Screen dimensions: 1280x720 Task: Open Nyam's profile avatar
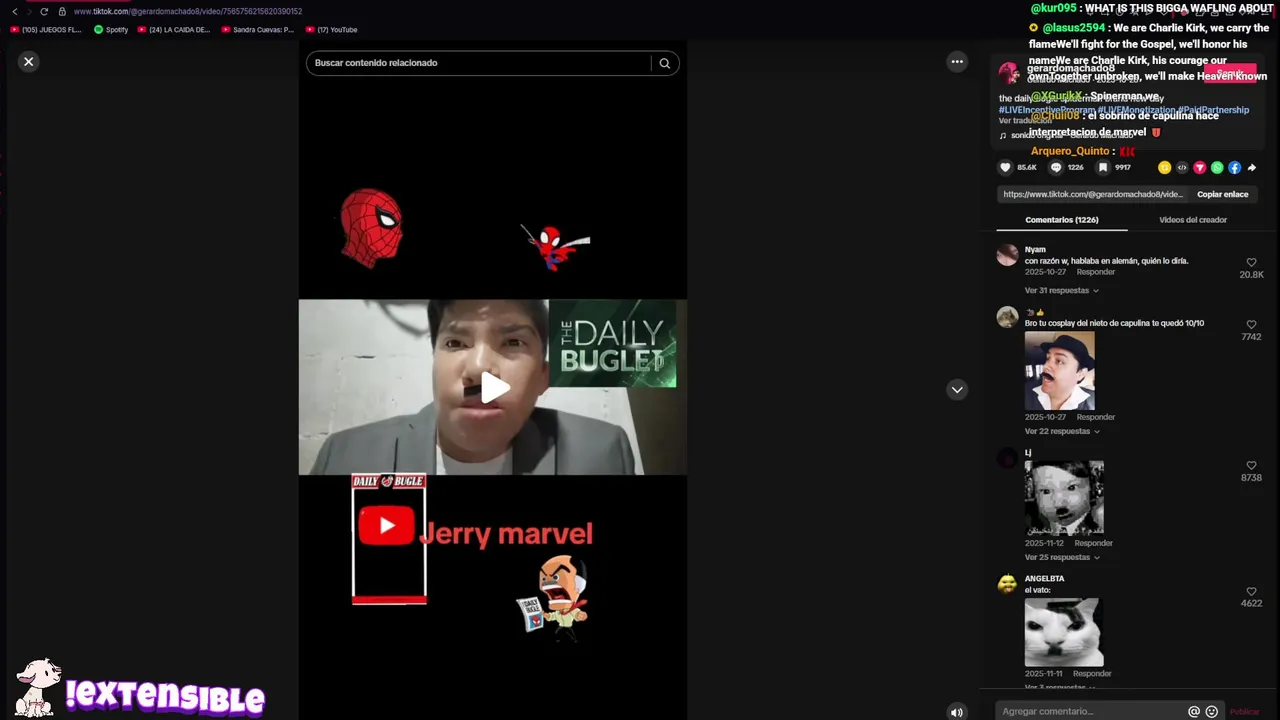1007,255
